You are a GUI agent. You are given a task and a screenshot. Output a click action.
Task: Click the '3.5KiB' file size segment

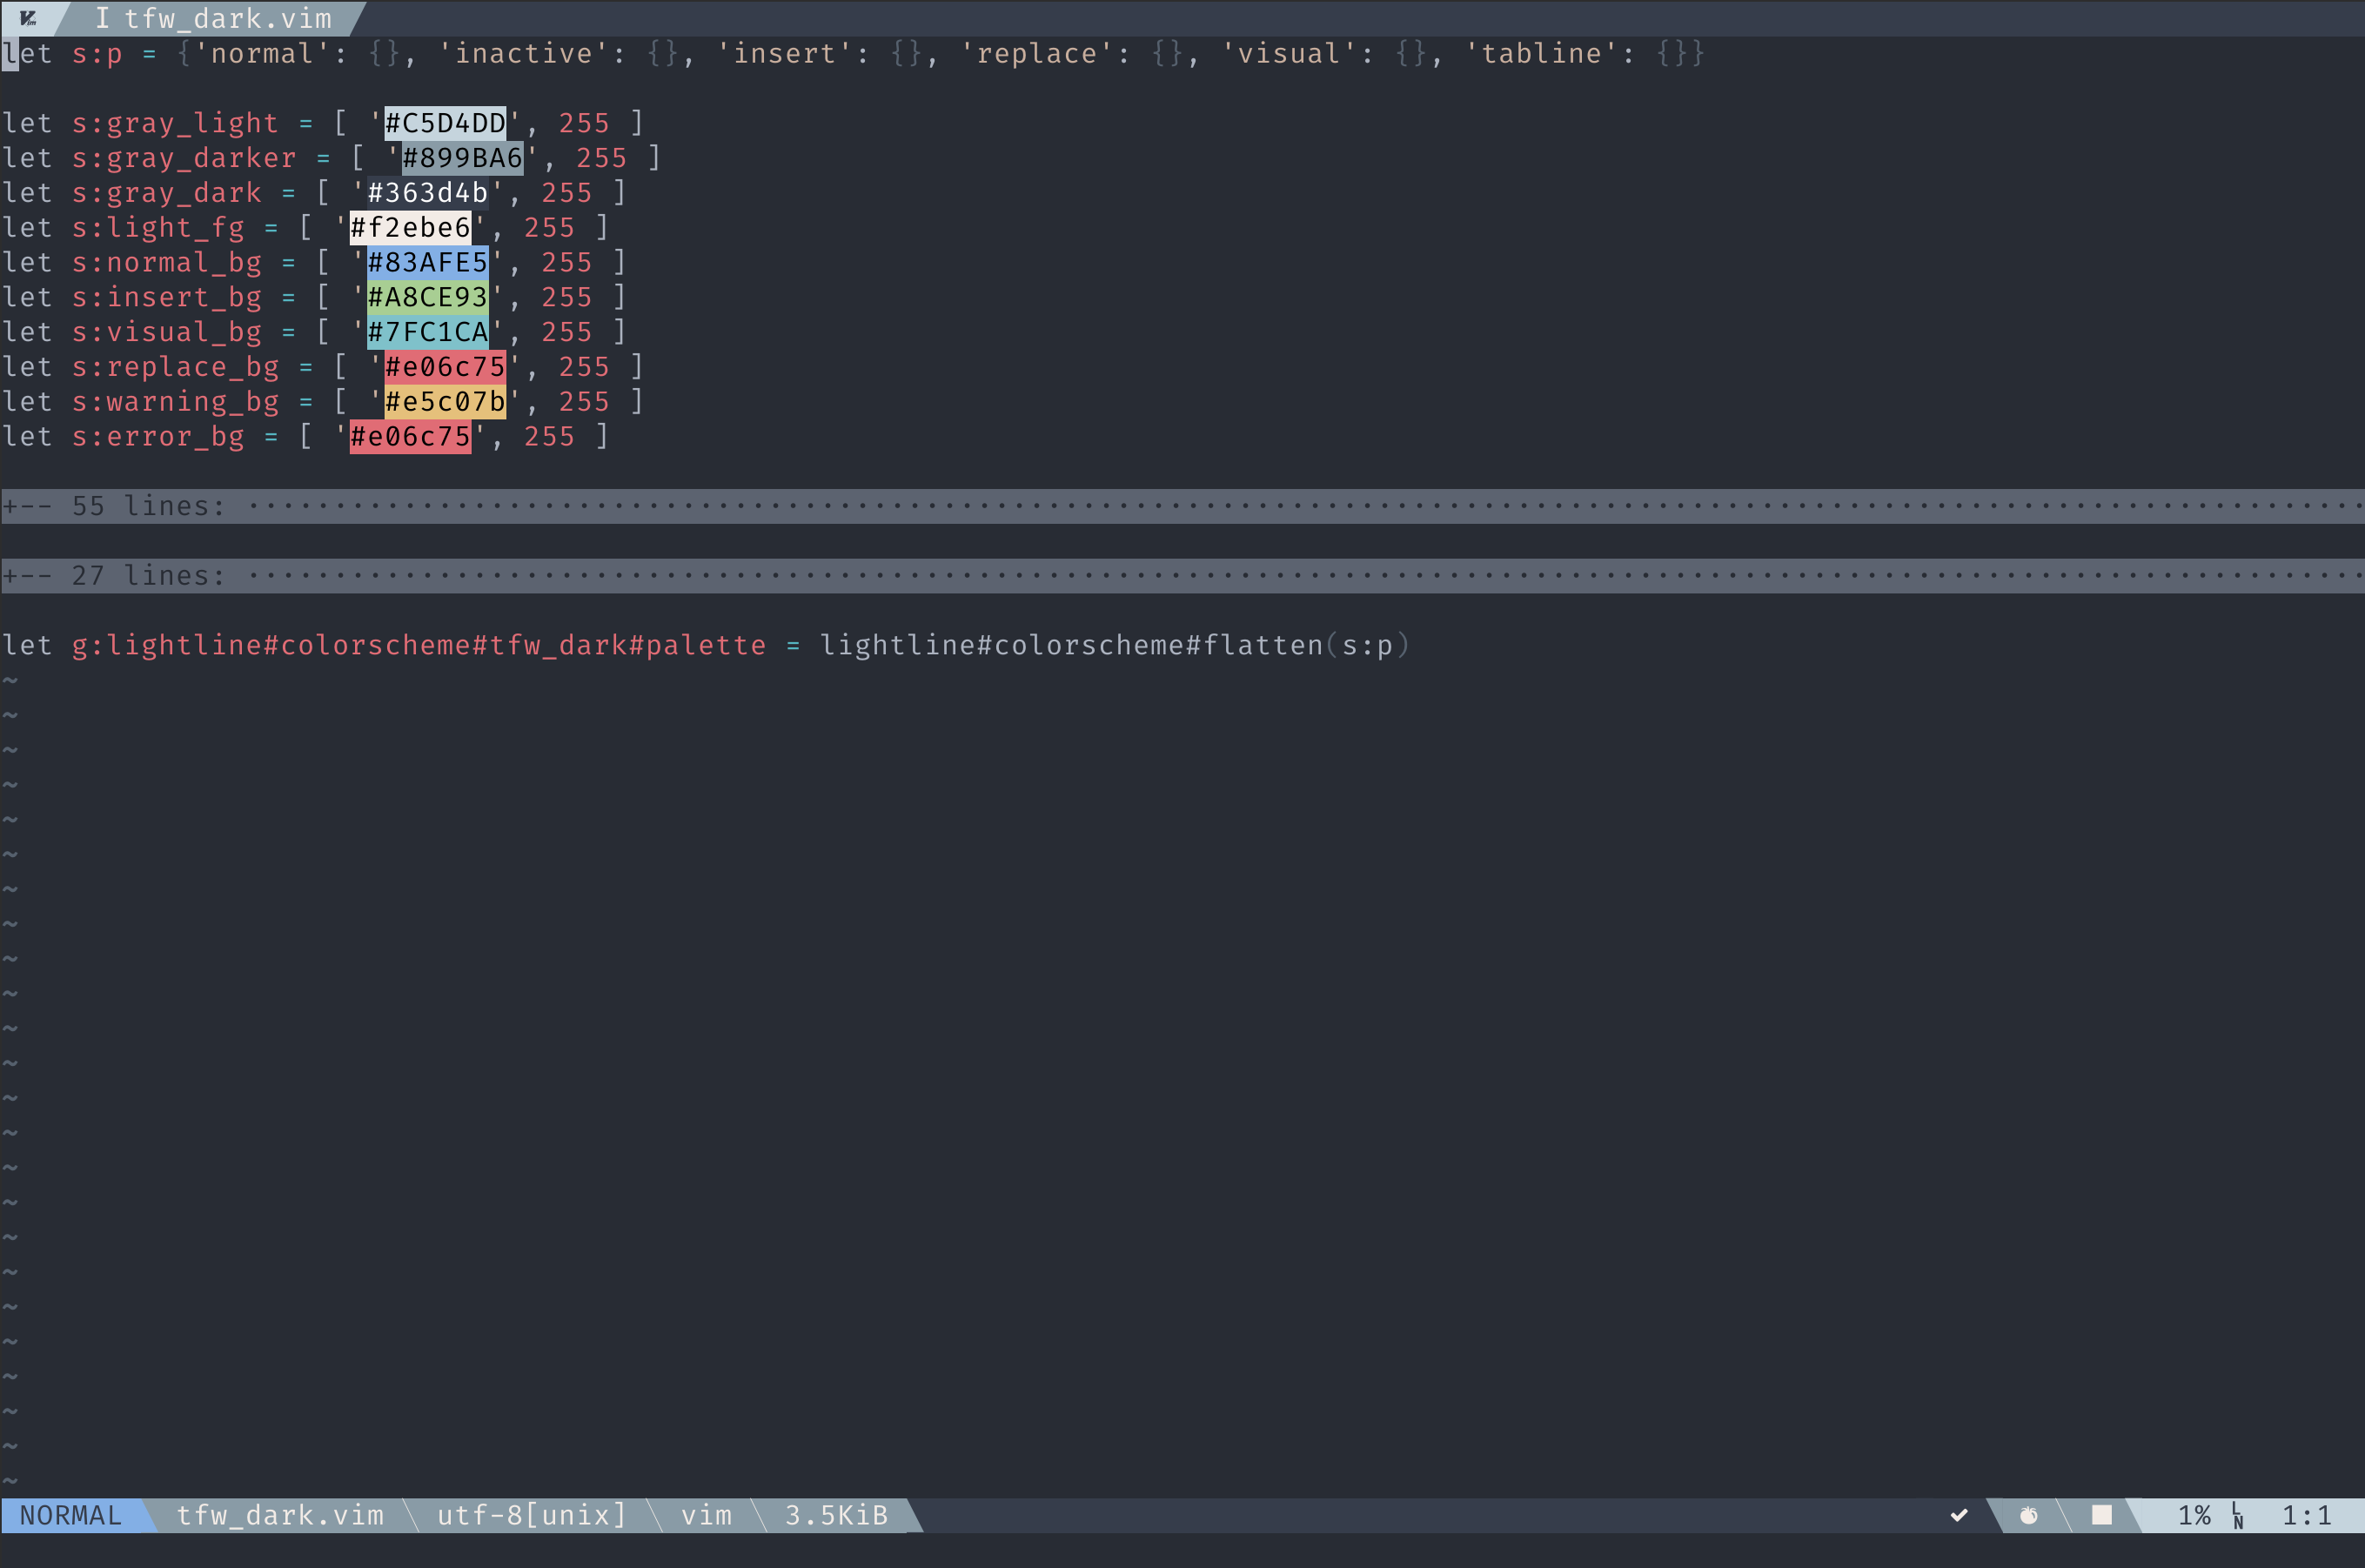[x=835, y=1514]
